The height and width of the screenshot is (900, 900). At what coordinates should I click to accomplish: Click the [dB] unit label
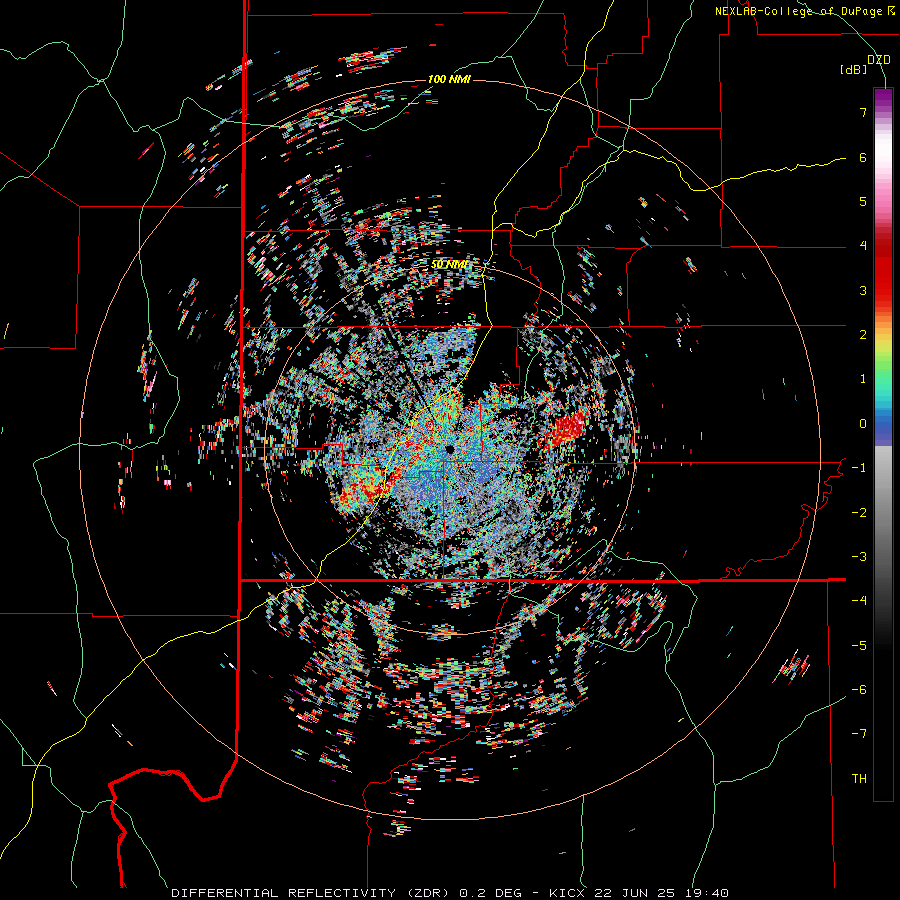pyautogui.click(x=854, y=70)
